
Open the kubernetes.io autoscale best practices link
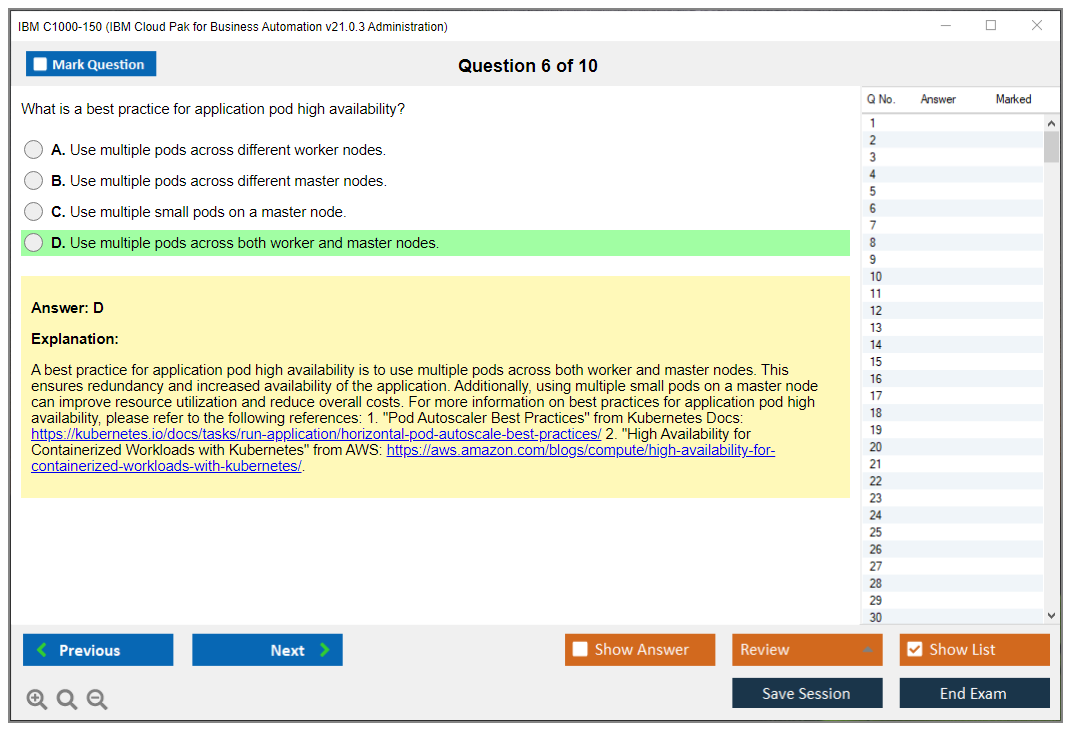pyautogui.click(x=316, y=434)
